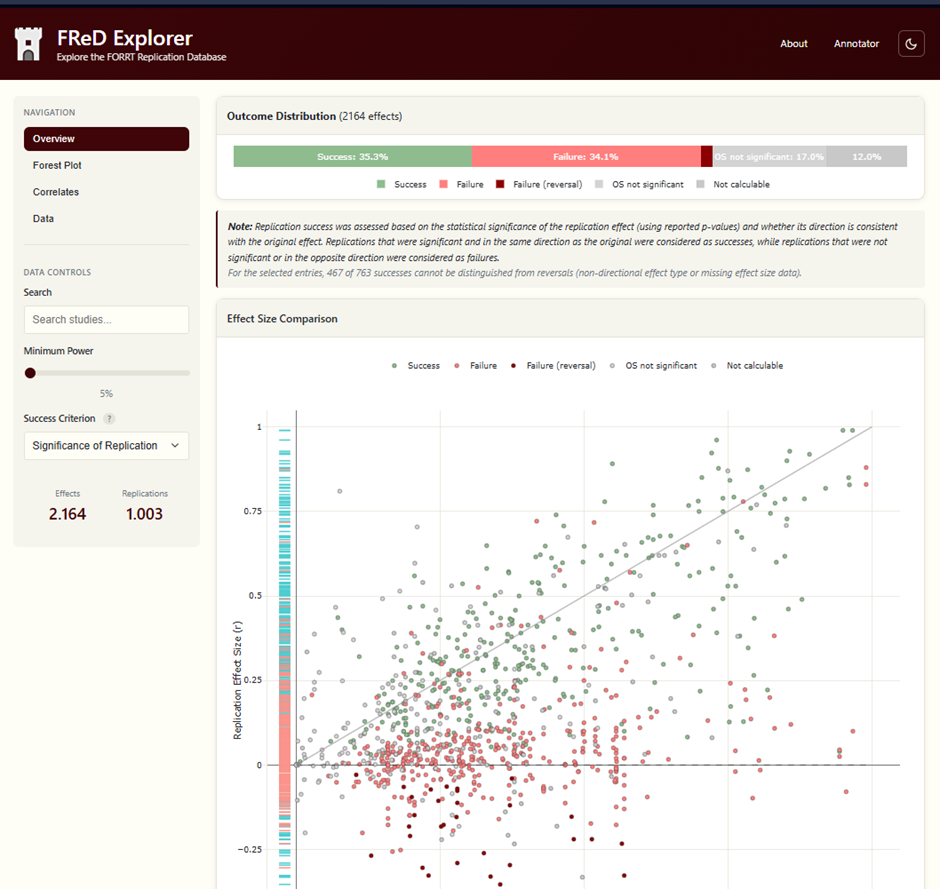The width and height of the screenshot is (940, 889).
Task: Toggle OS not significant in scatter legend
Action: click(653, 366)
